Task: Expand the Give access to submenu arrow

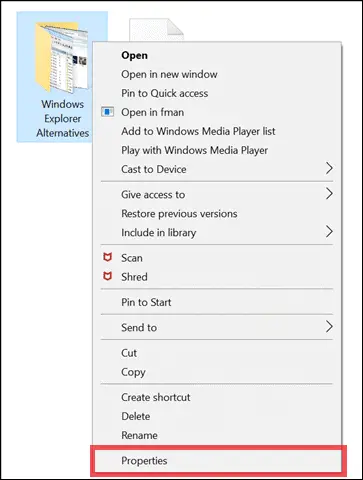Action: click(329, 194)
